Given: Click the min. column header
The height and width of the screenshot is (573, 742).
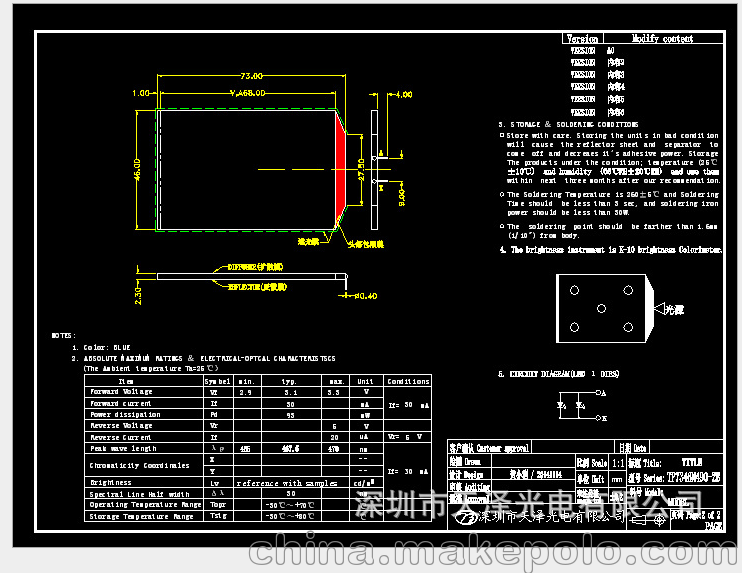Looking at the screenshot, I should point(247,381).
